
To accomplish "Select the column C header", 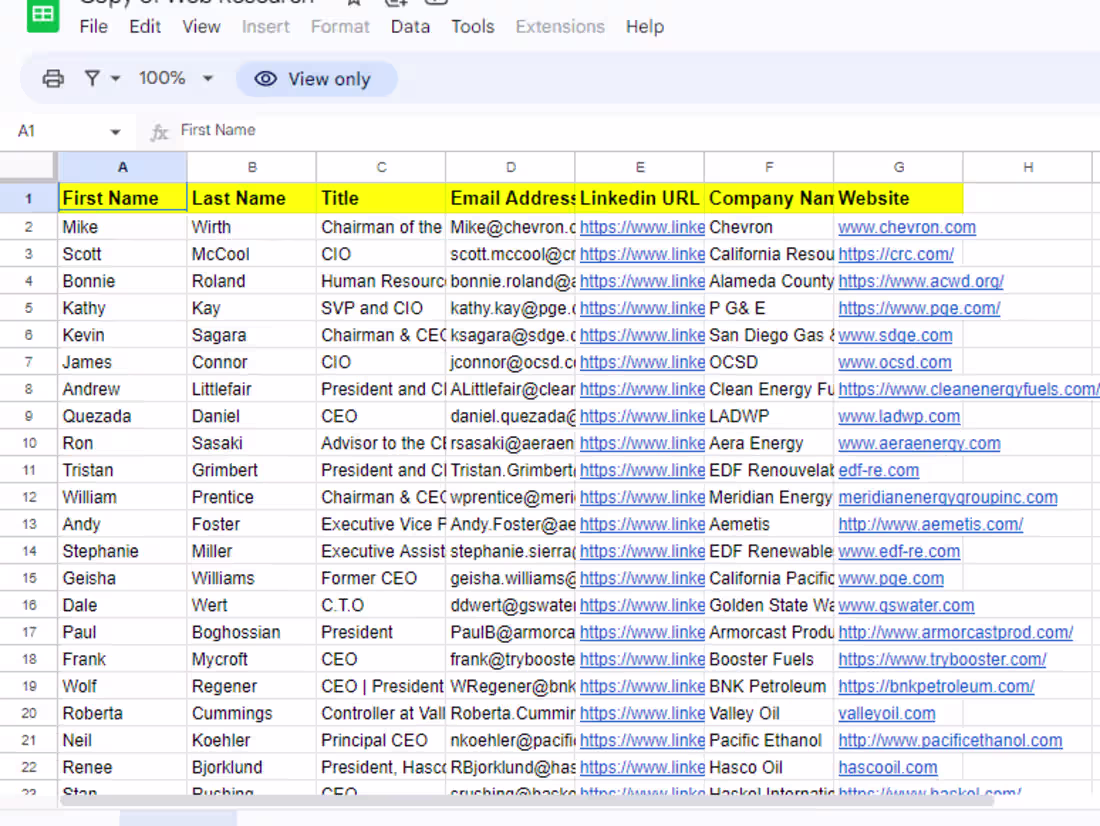I will pos(381,167).
